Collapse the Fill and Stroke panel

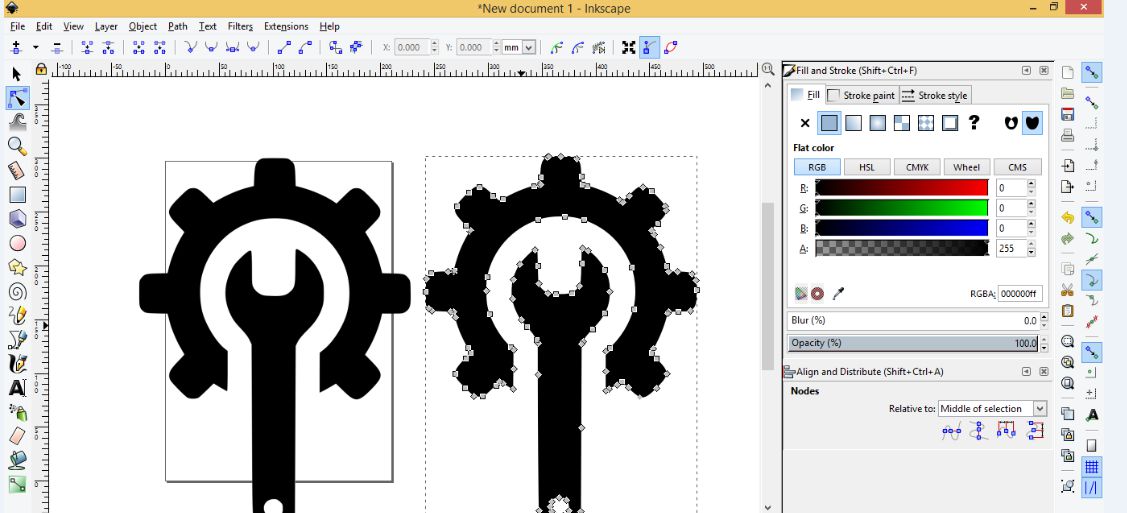click(x=1026, y=70)
